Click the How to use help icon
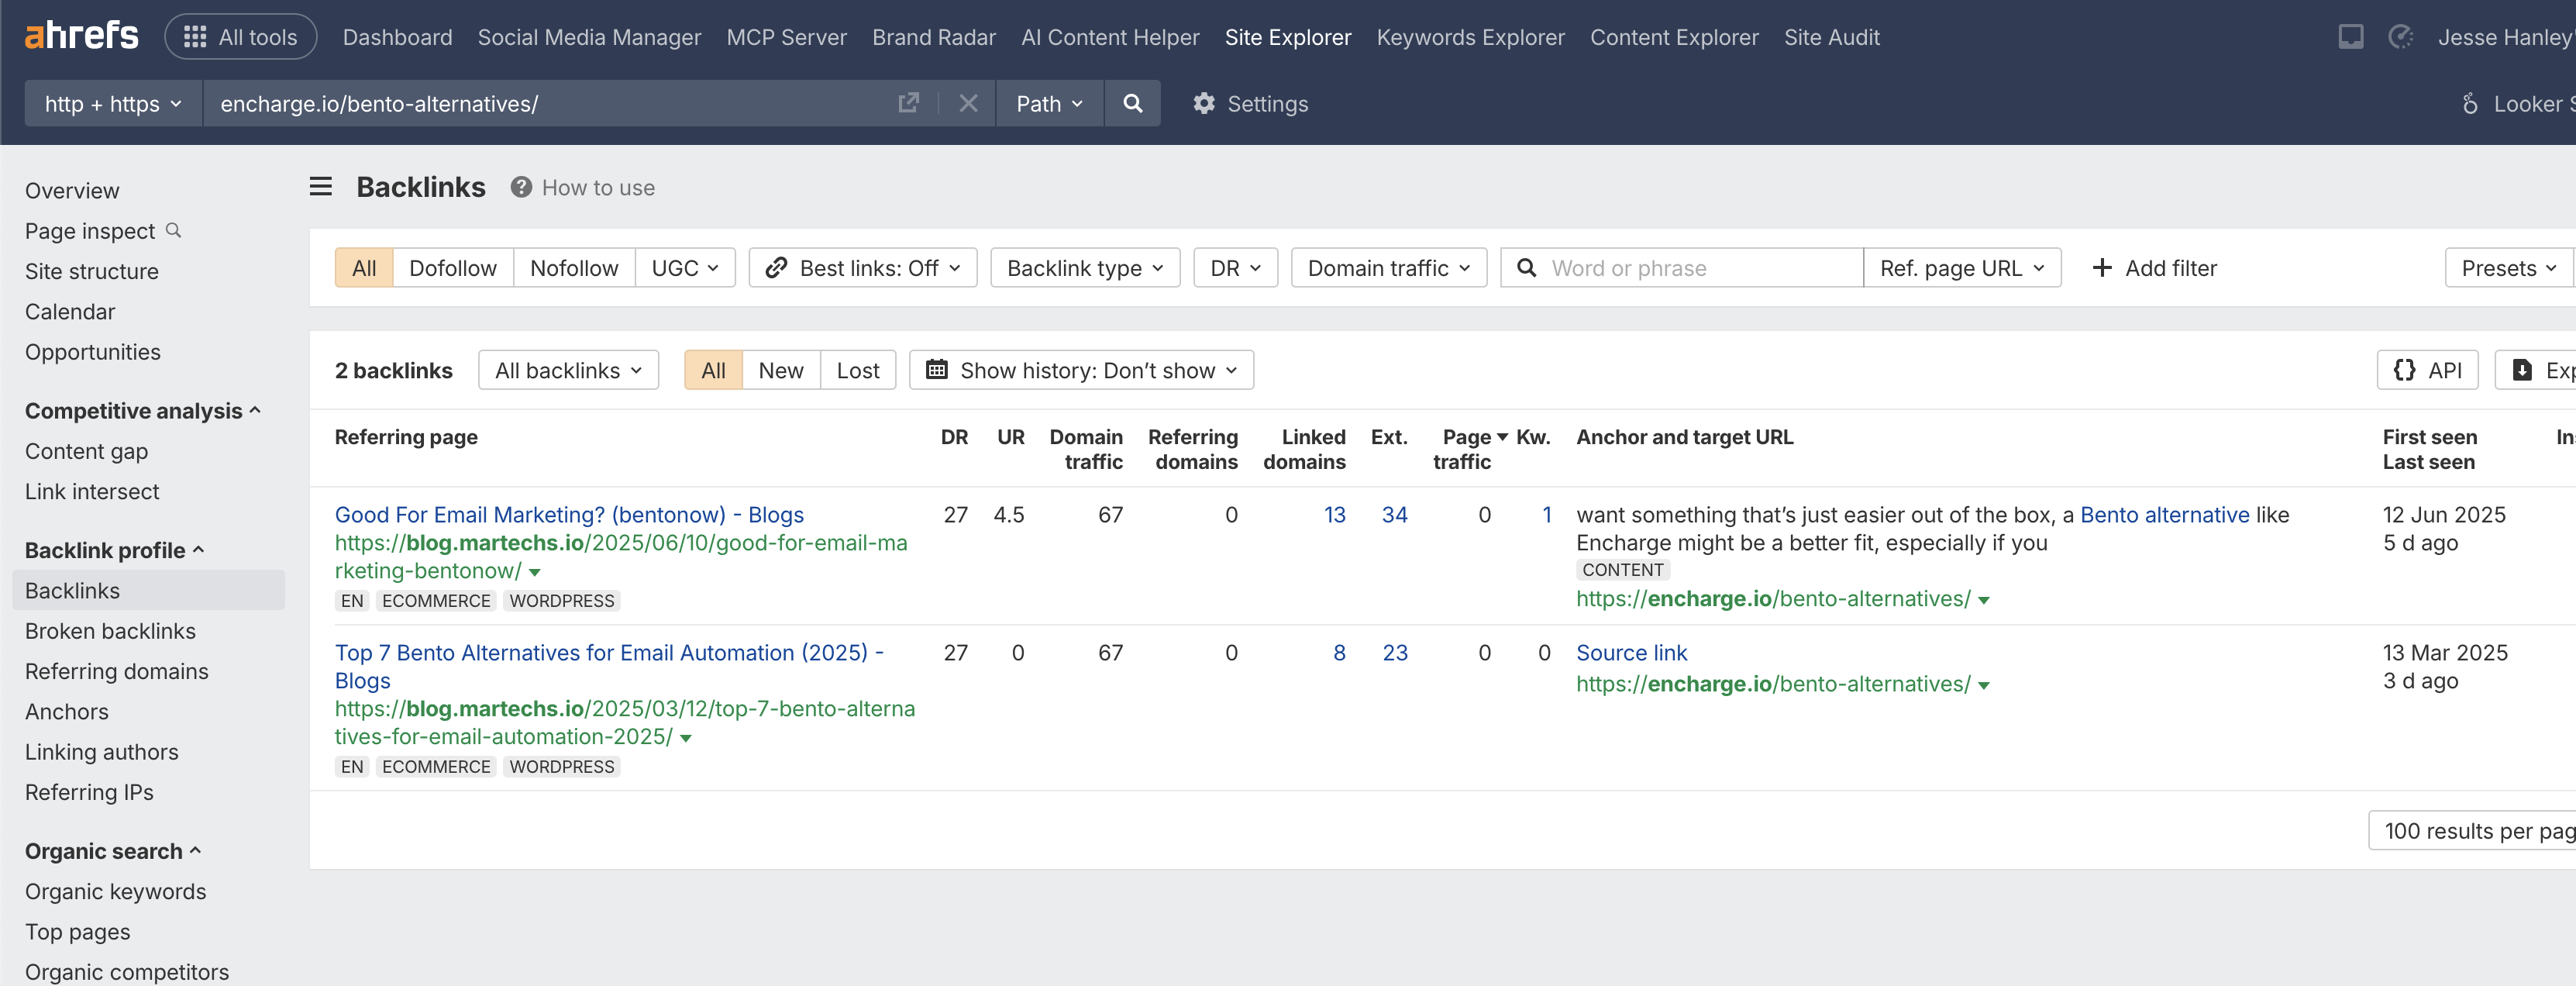Image resolution: width=2576 pixels, height=986 pixels. (521, 187)
